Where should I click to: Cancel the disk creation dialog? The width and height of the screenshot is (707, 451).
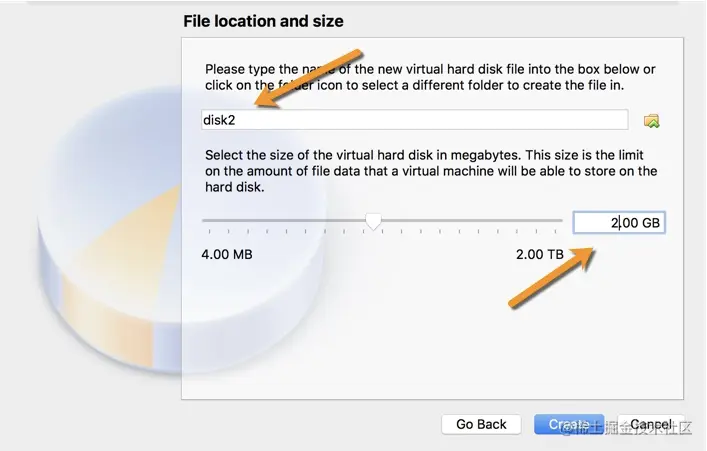pyautogui.click(x=651, y=424)
